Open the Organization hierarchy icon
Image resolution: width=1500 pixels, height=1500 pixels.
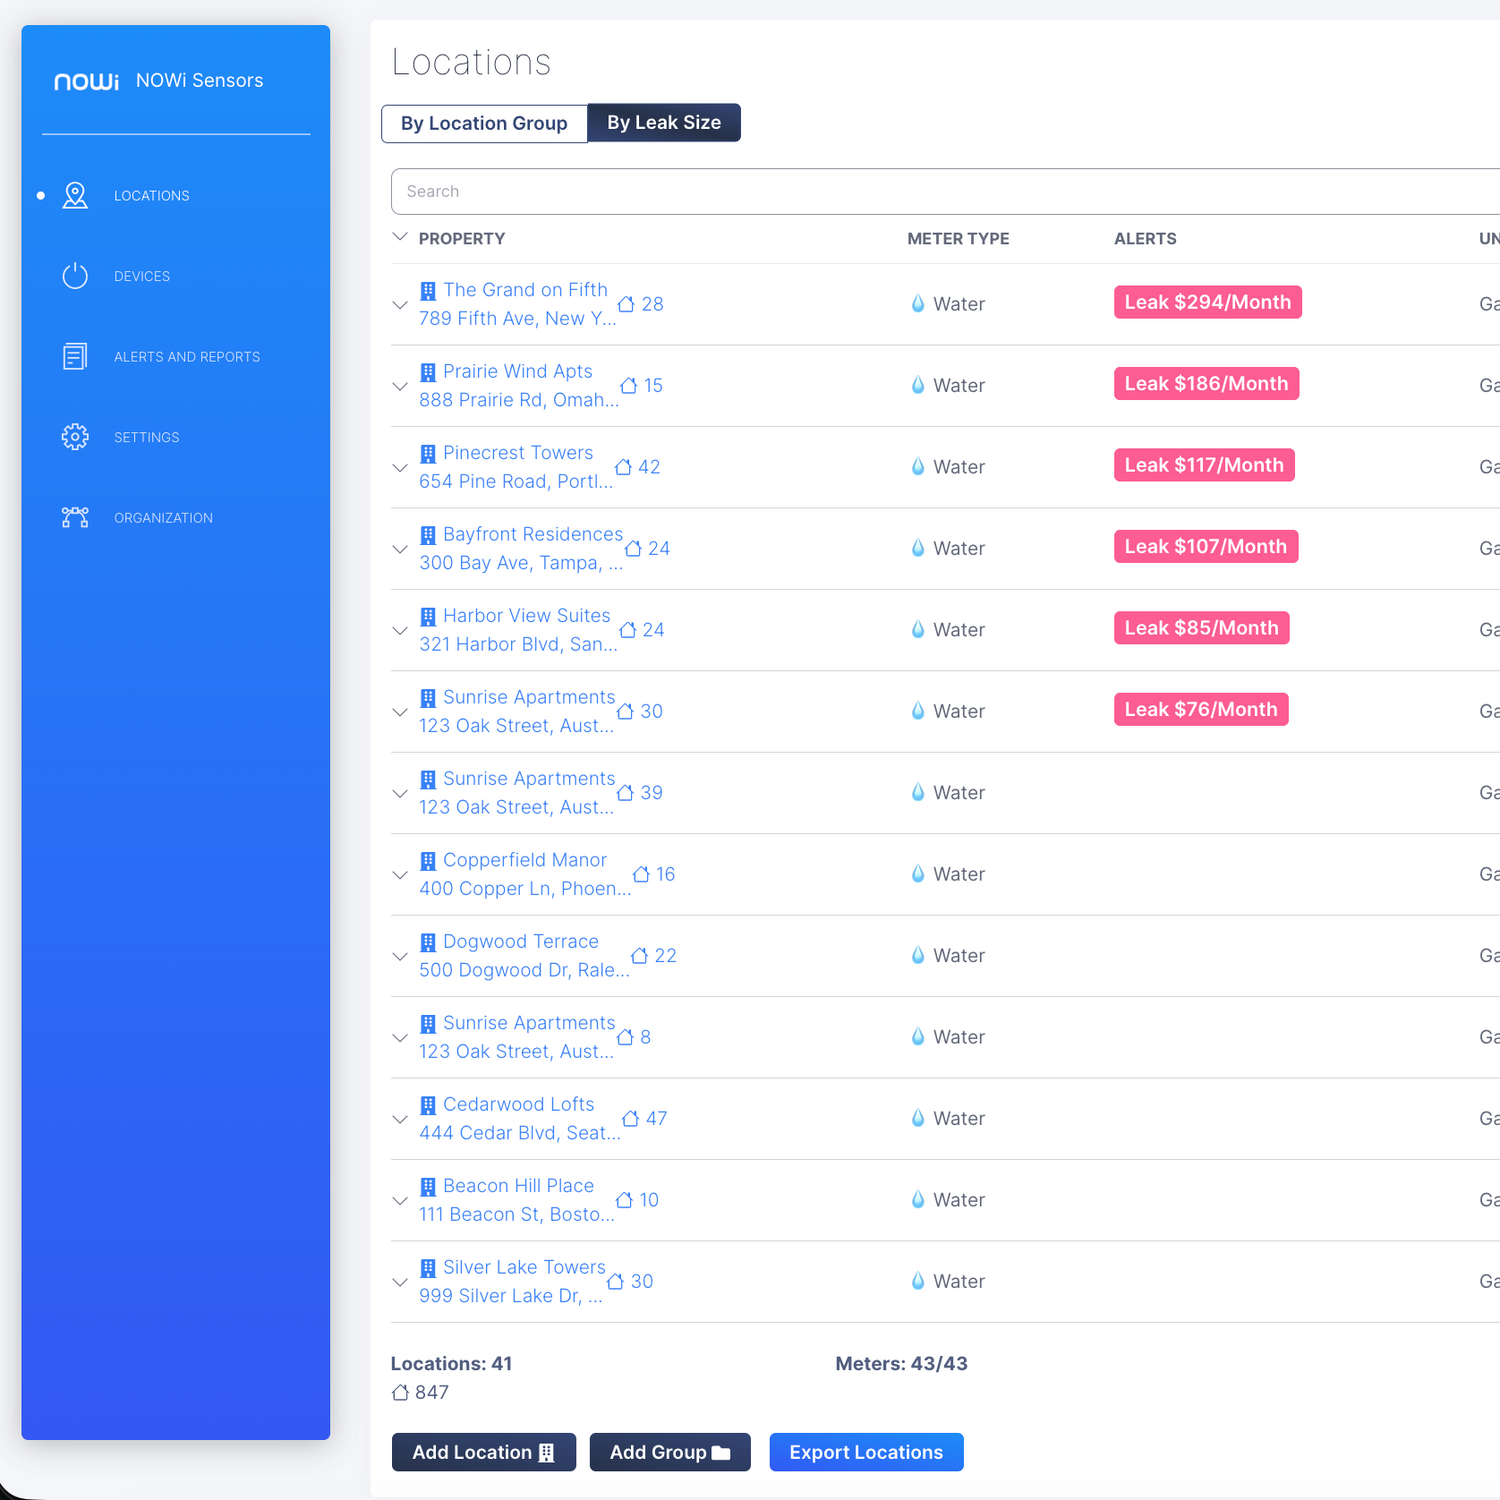pyautogui.click(x=75, y=518)
